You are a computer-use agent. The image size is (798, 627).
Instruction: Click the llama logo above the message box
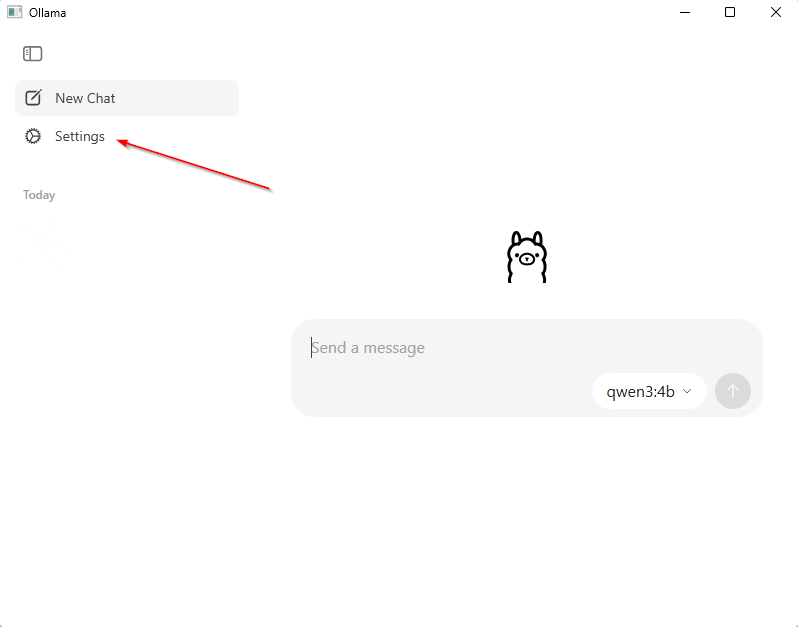(x=527, y=256)
